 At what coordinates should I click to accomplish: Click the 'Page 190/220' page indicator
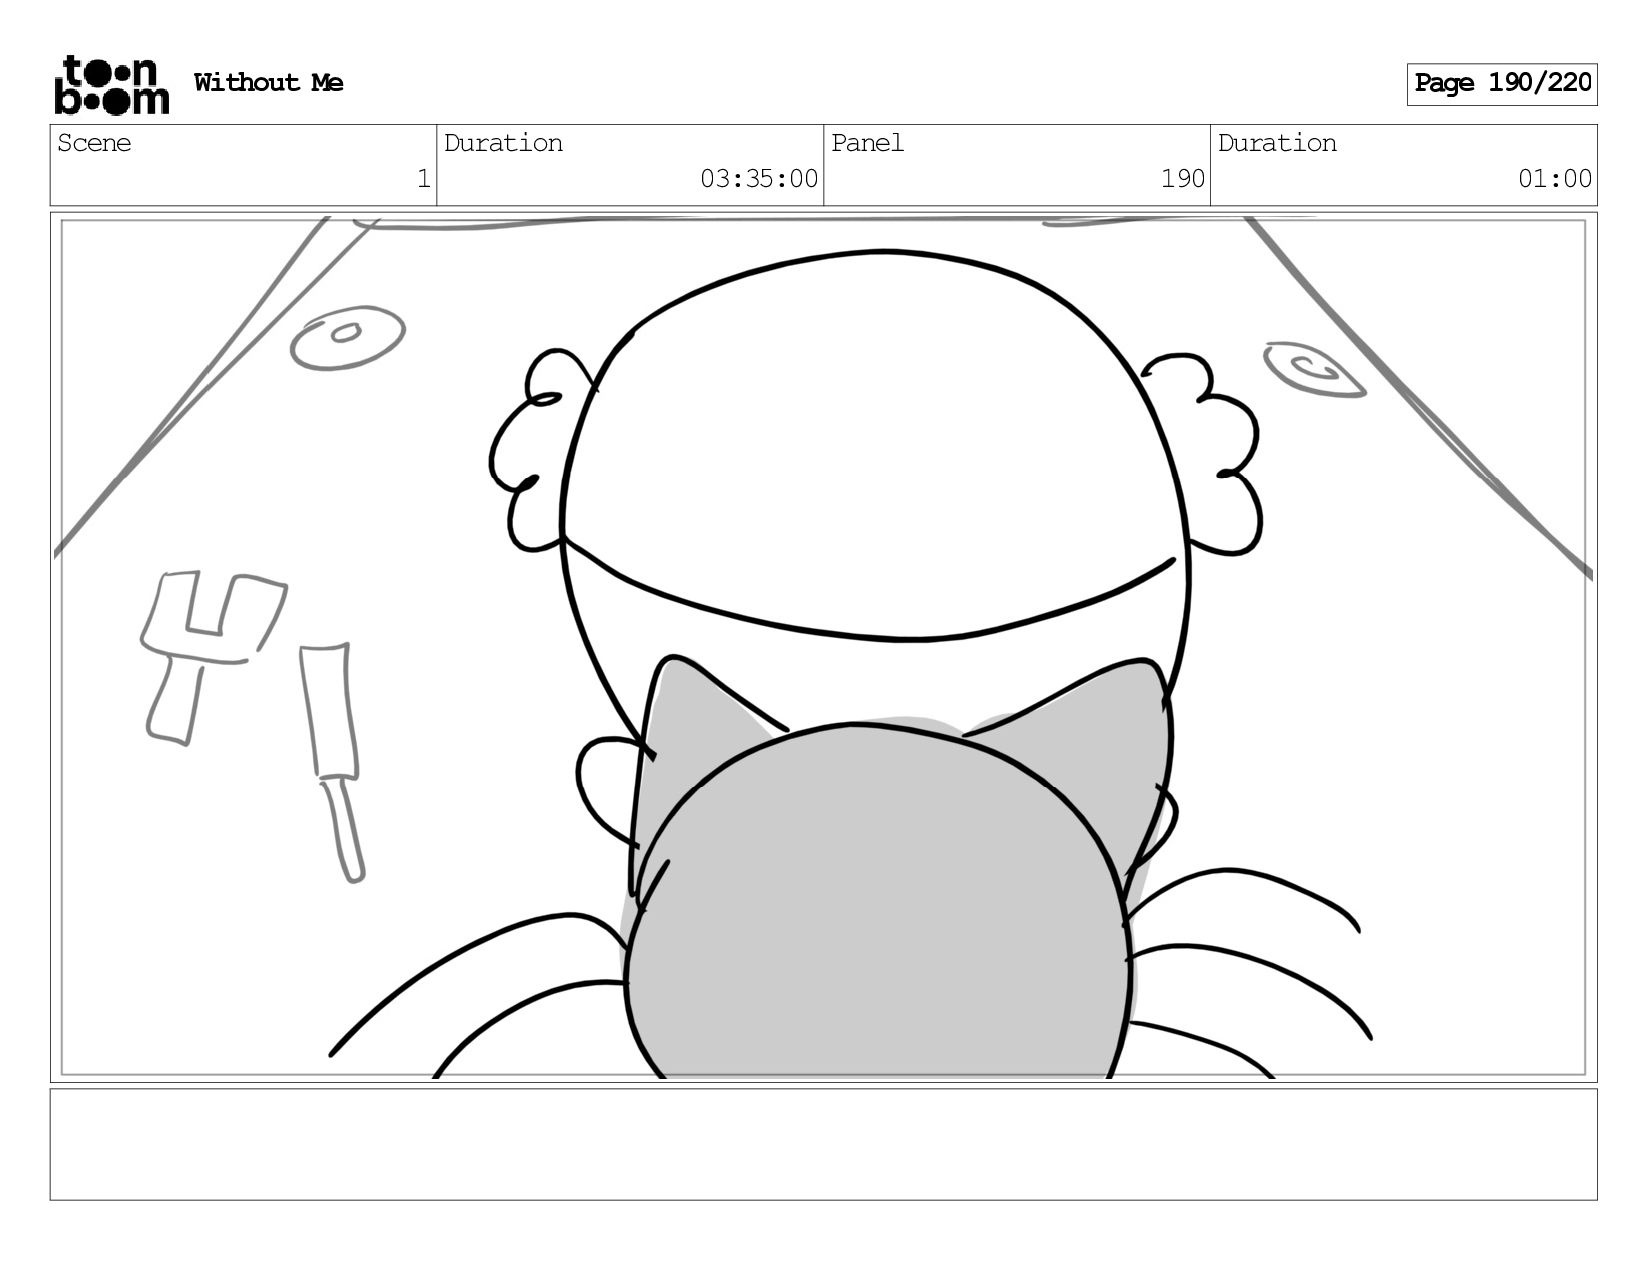(1502, 84)
